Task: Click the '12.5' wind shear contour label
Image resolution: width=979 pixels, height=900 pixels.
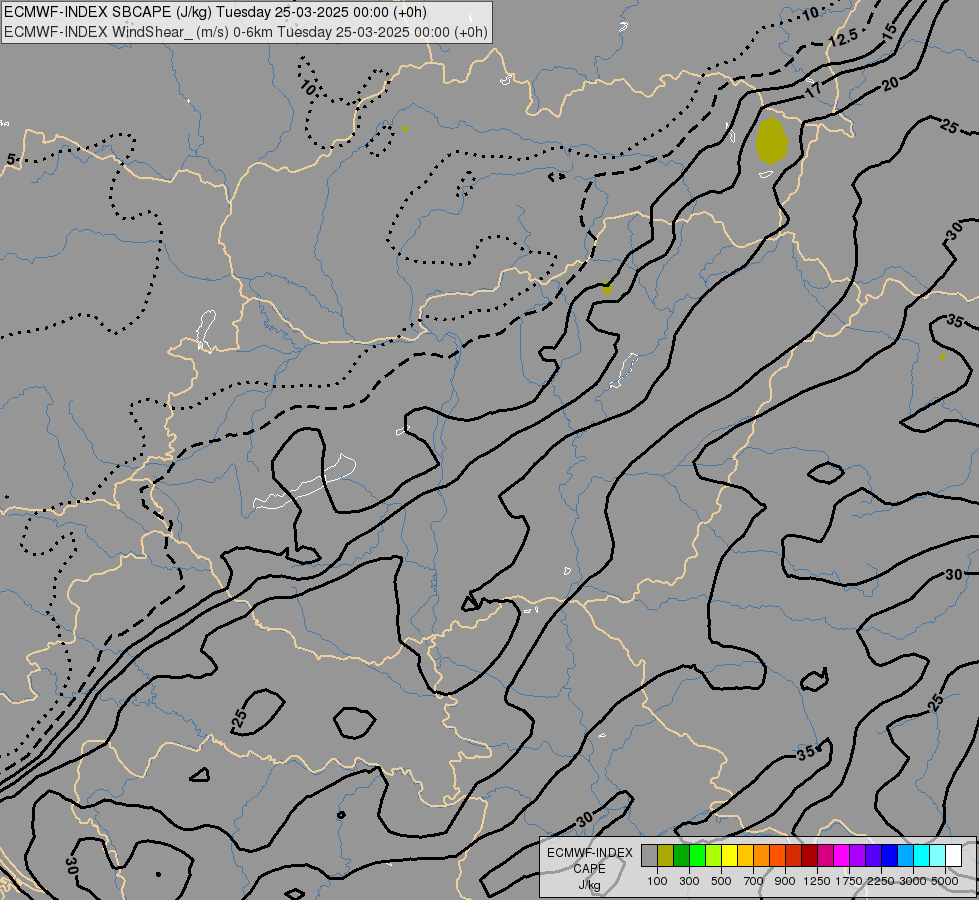Action: 844,38
